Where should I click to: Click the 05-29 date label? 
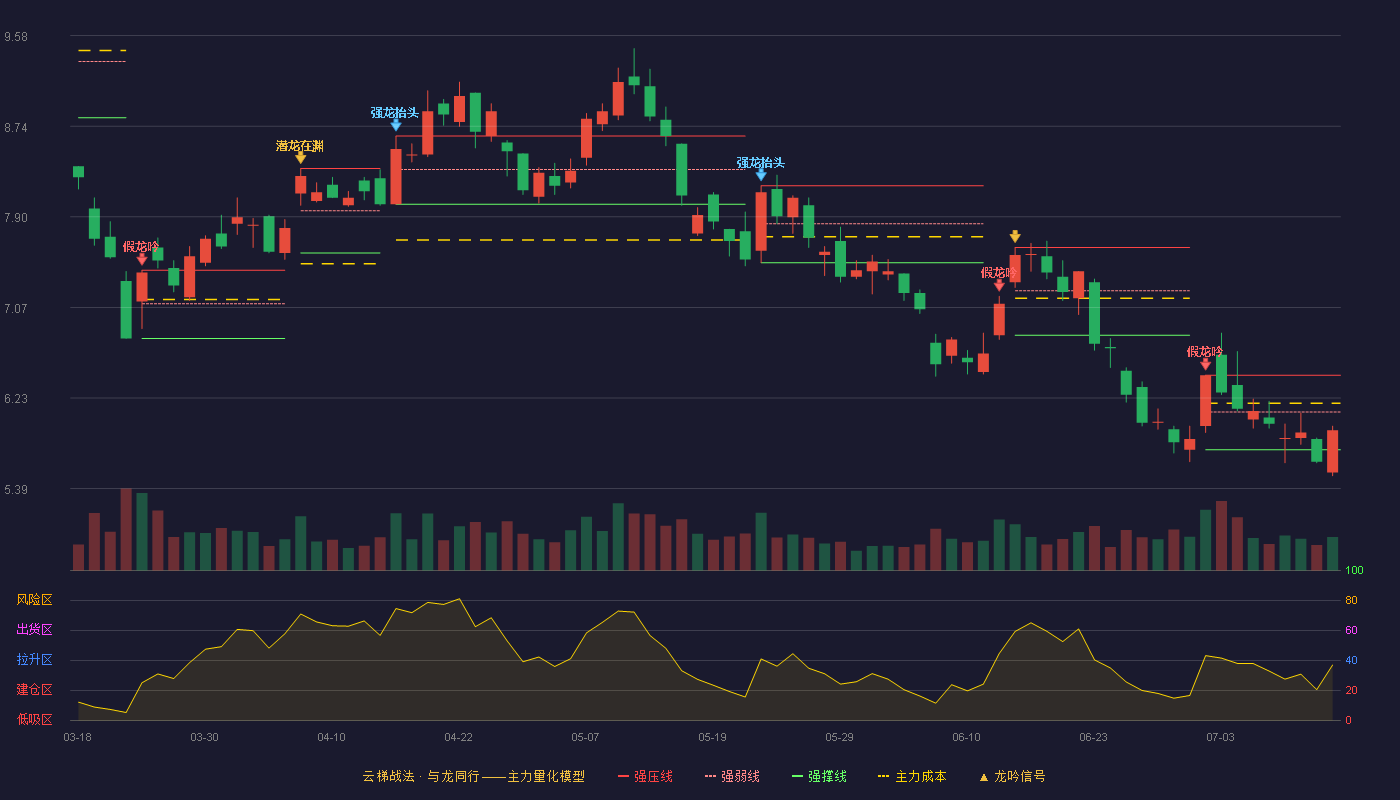[x=839, y=737]
